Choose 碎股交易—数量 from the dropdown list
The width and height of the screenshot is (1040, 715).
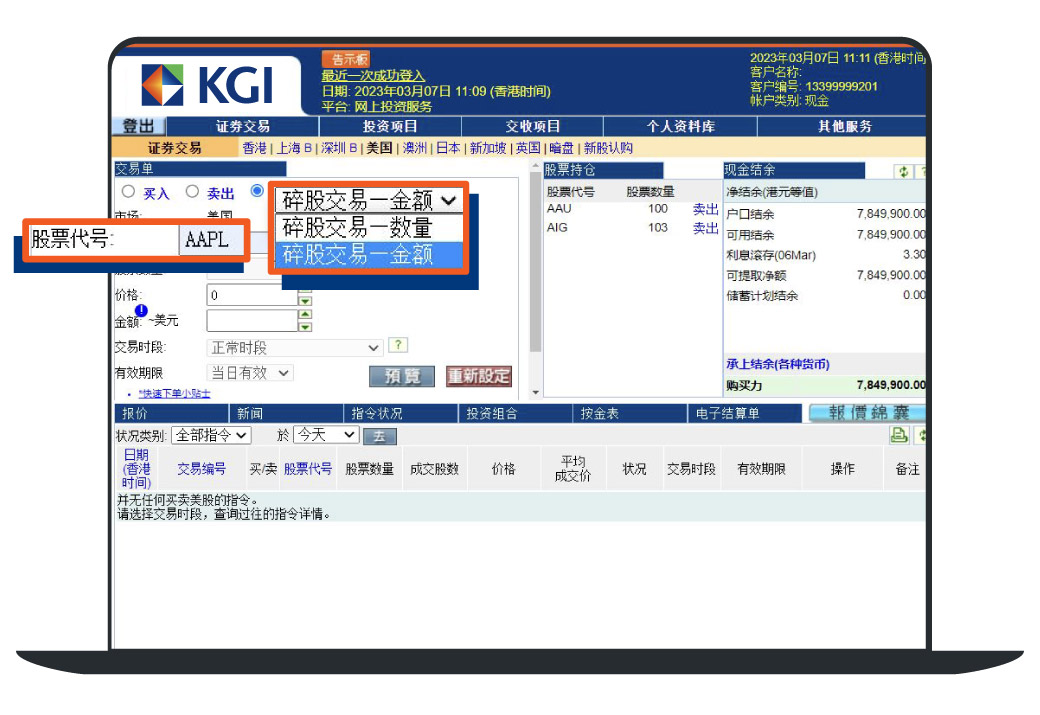pyautogui.click(x=357, y=227)
